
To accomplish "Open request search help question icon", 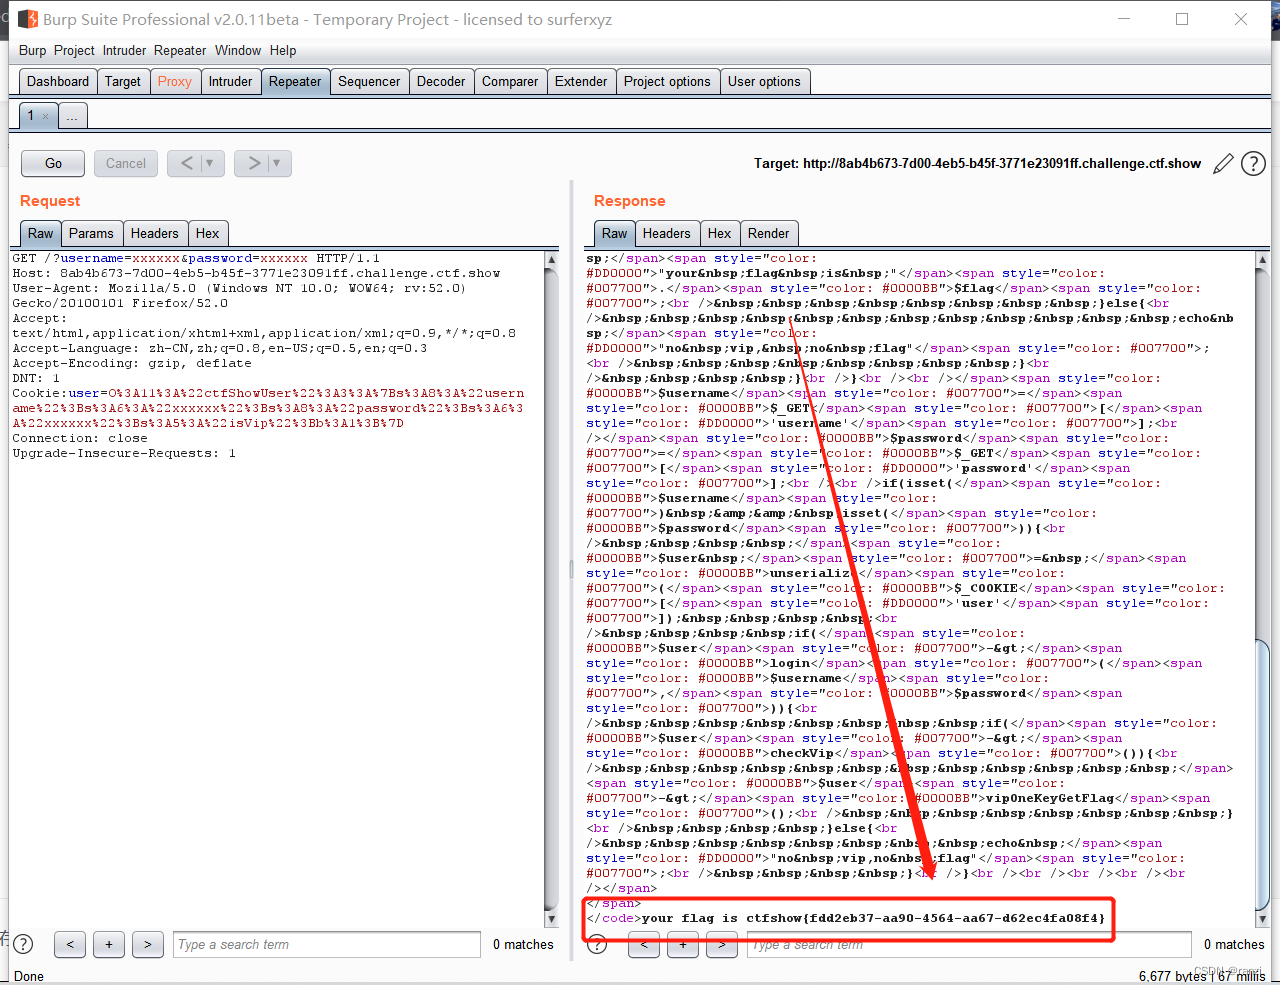I will pyautogui.click(x=23, y=944).
